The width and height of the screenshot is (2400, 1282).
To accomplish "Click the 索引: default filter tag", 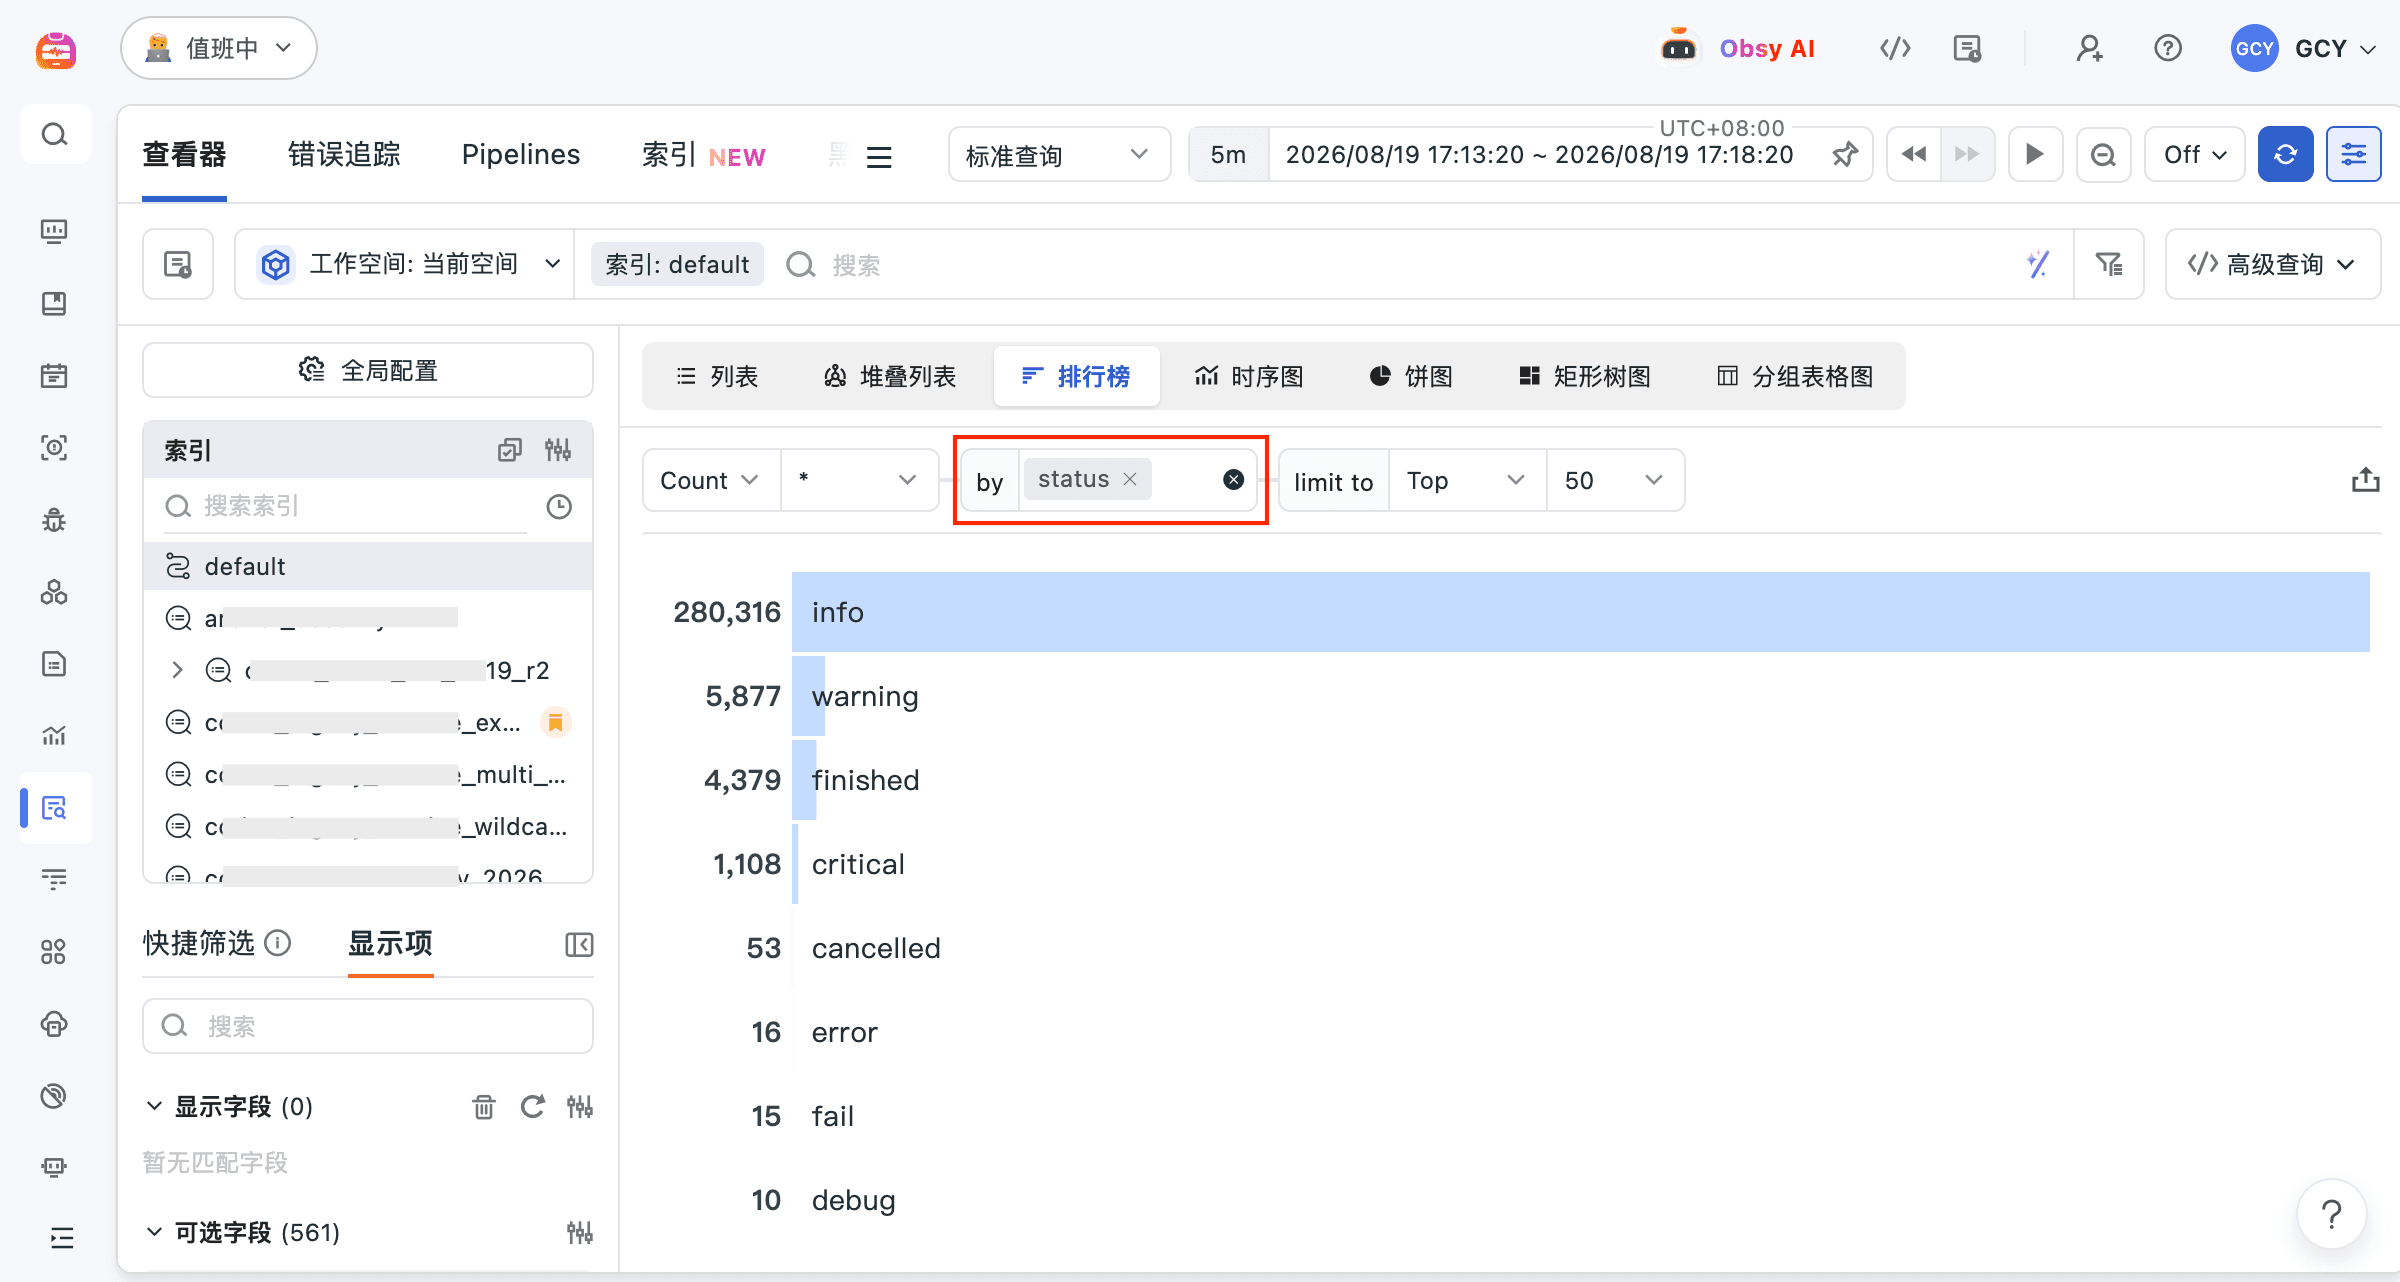I will click(x=677, y=264).
